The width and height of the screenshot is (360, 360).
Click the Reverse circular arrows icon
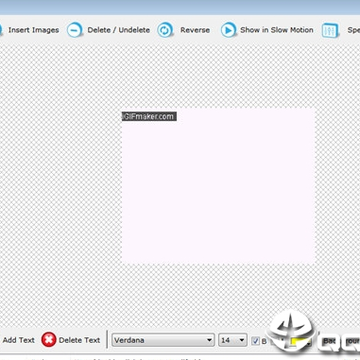(x=165, y=30)
